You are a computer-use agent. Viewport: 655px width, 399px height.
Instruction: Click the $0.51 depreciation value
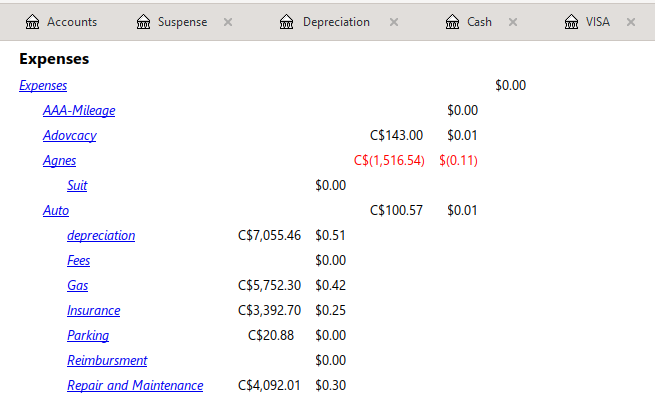coord(330,236)
